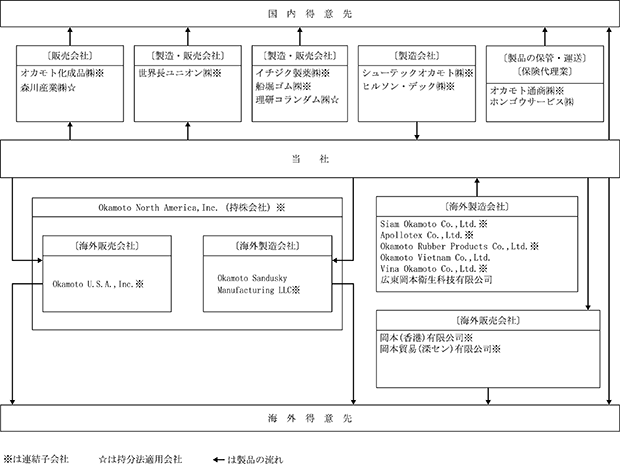The width and height of the screenshot is (620, 464).
Task: Click the 国内得意先 heading text
Action: coord(310,14)
